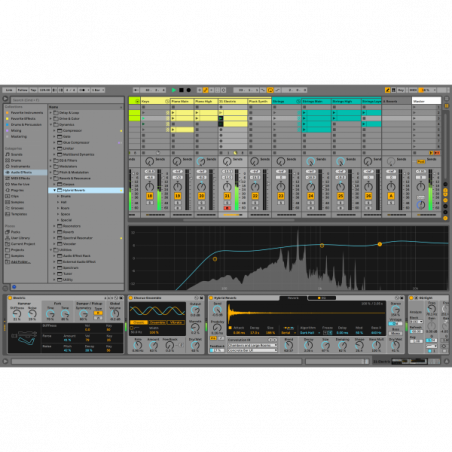This screenshot has width=452, height=452.
Task: Expand the Glue Compressor presets
Action: (x=54, y=143)
